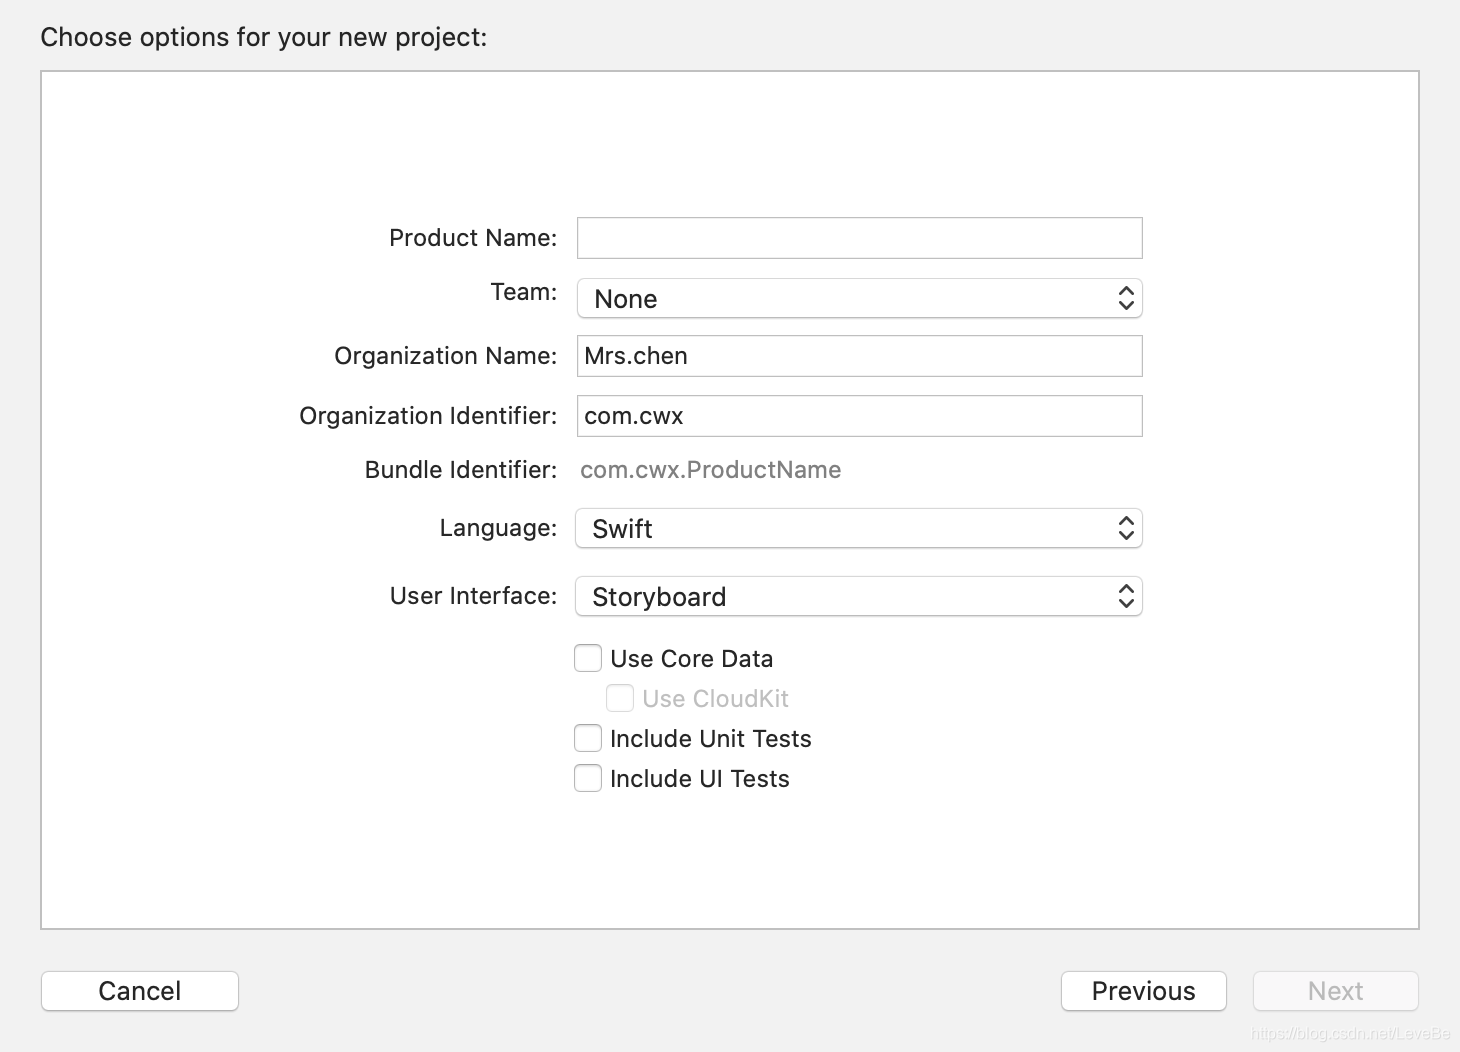Click the up-down chevron icon in Team selector
The image size is (1460, 1052).
[1126, 298]
